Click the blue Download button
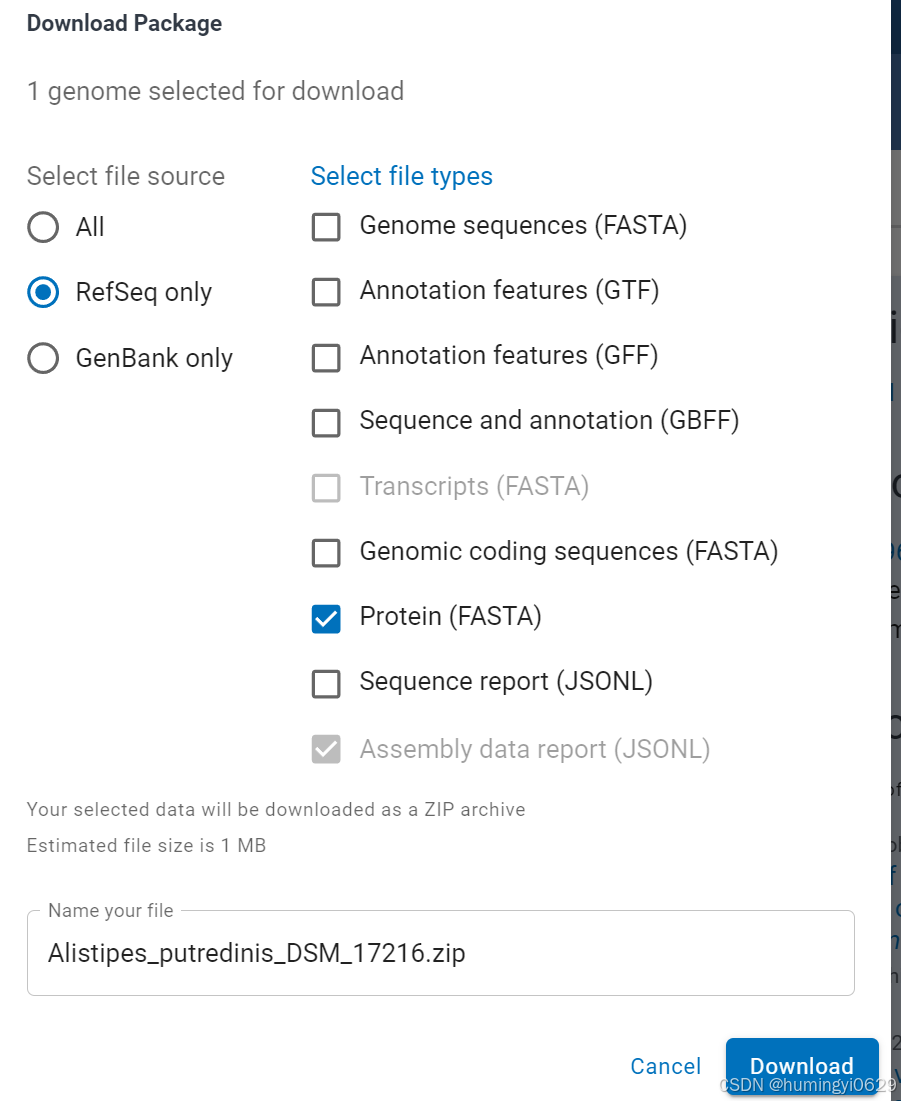The image size is (901, 1101). point(801,1066)
